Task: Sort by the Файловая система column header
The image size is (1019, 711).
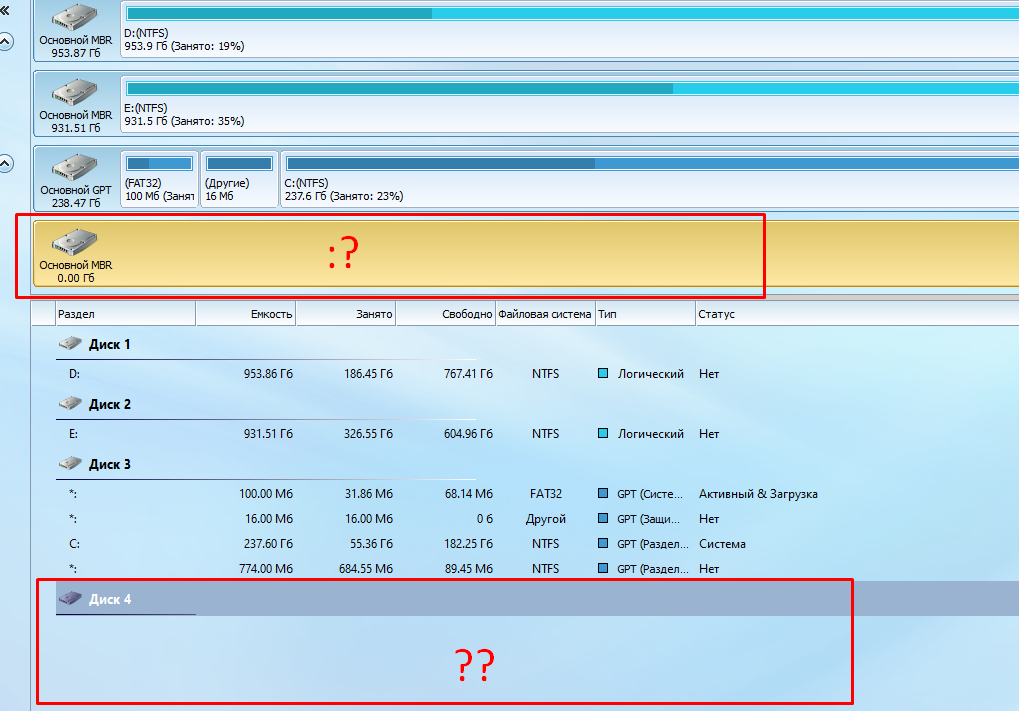Action: [x=546, y=314]
